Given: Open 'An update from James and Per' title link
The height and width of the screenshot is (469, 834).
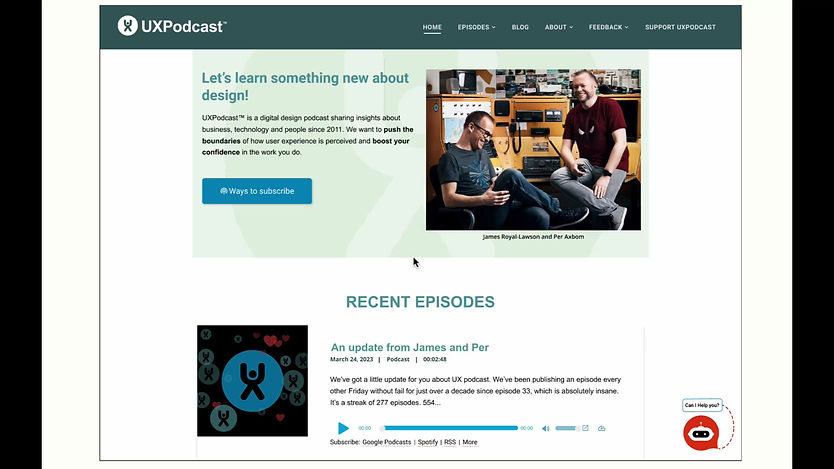Looking at the screenshot, I should [x=410, y=347].
